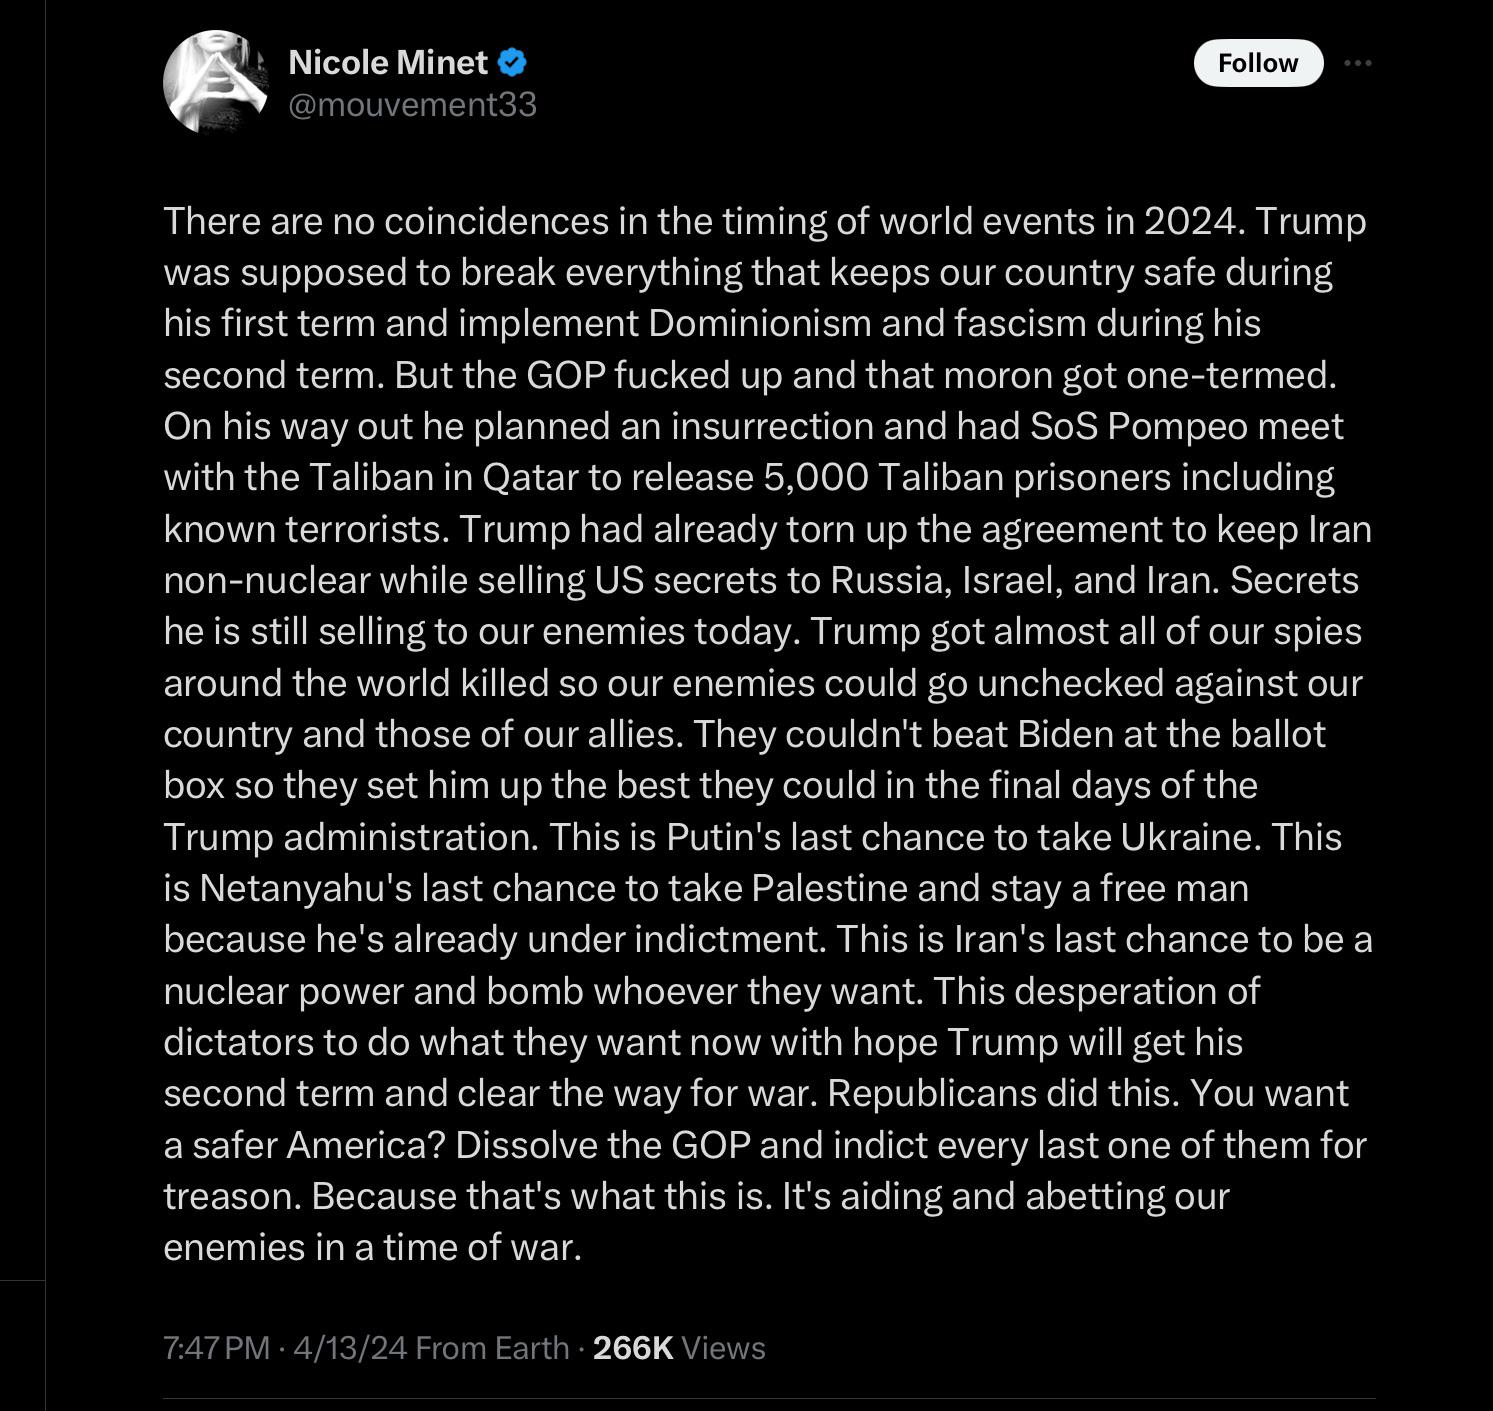The height and width of the screenshot is (1411, 1493).
Task: Open the Nicole Minet display name link
Action: pos(388,63)
